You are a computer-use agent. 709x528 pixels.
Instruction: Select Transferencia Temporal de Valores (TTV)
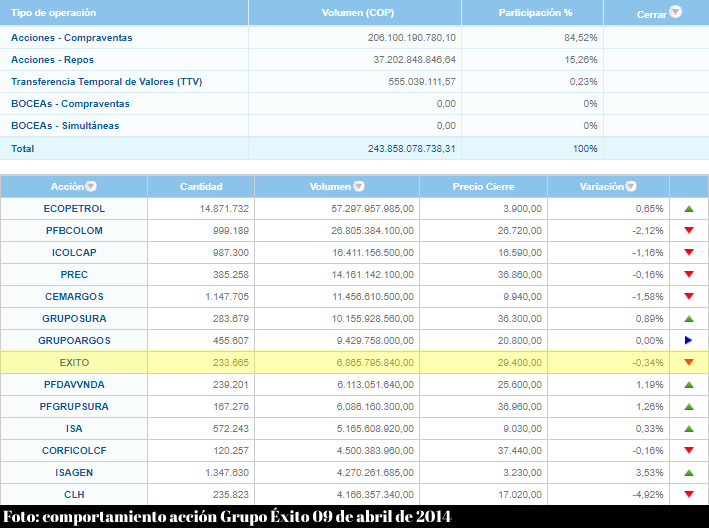[106, 82]
